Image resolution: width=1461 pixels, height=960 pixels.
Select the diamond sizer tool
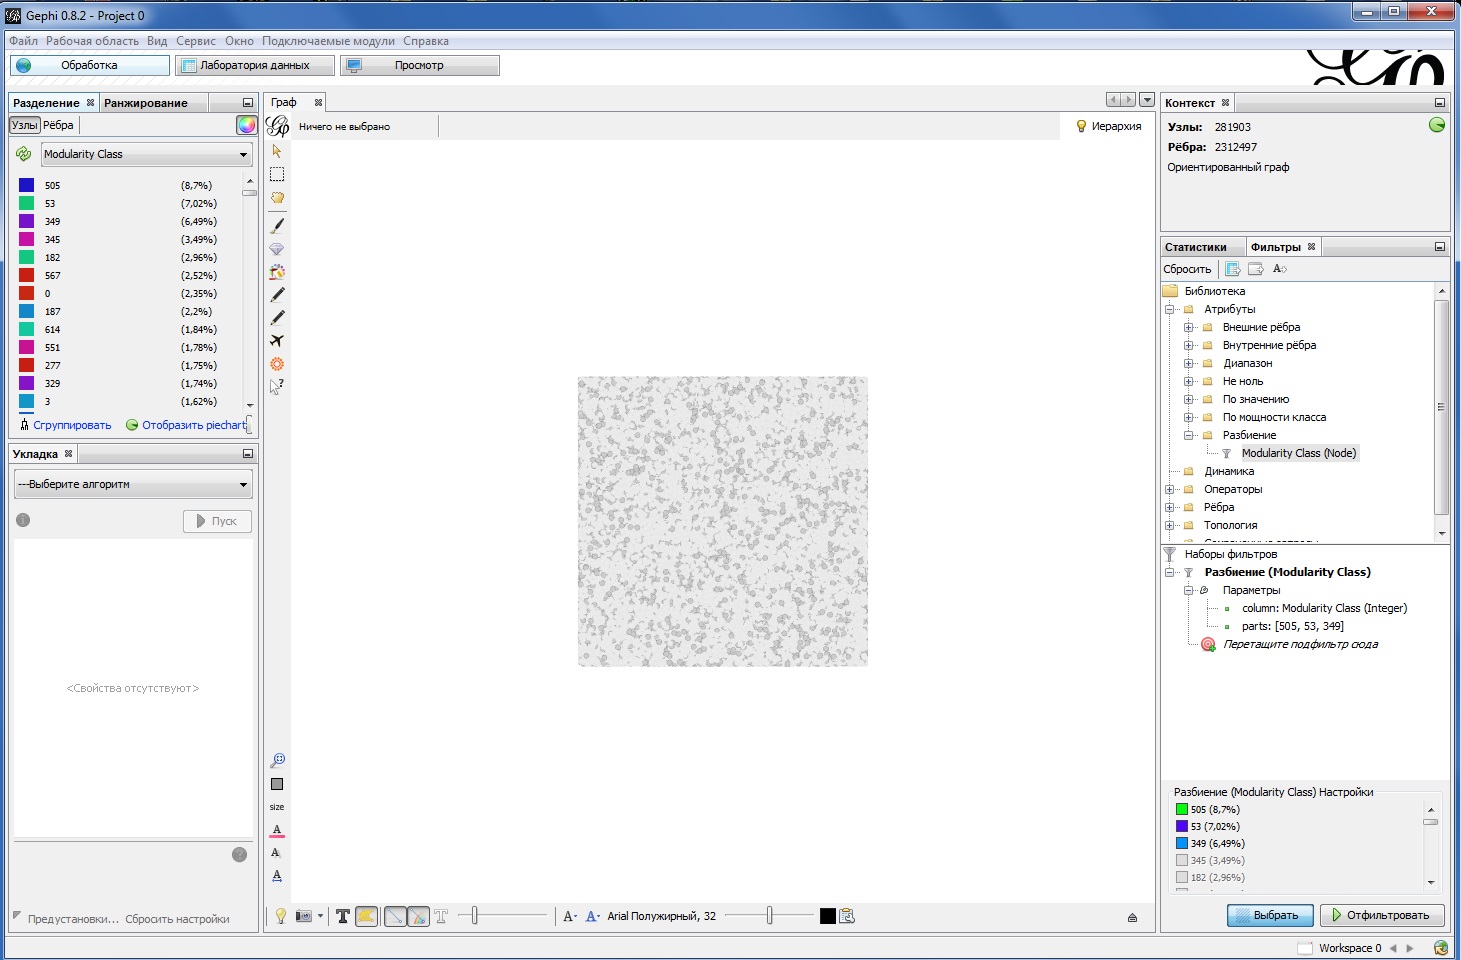point(277,249)
